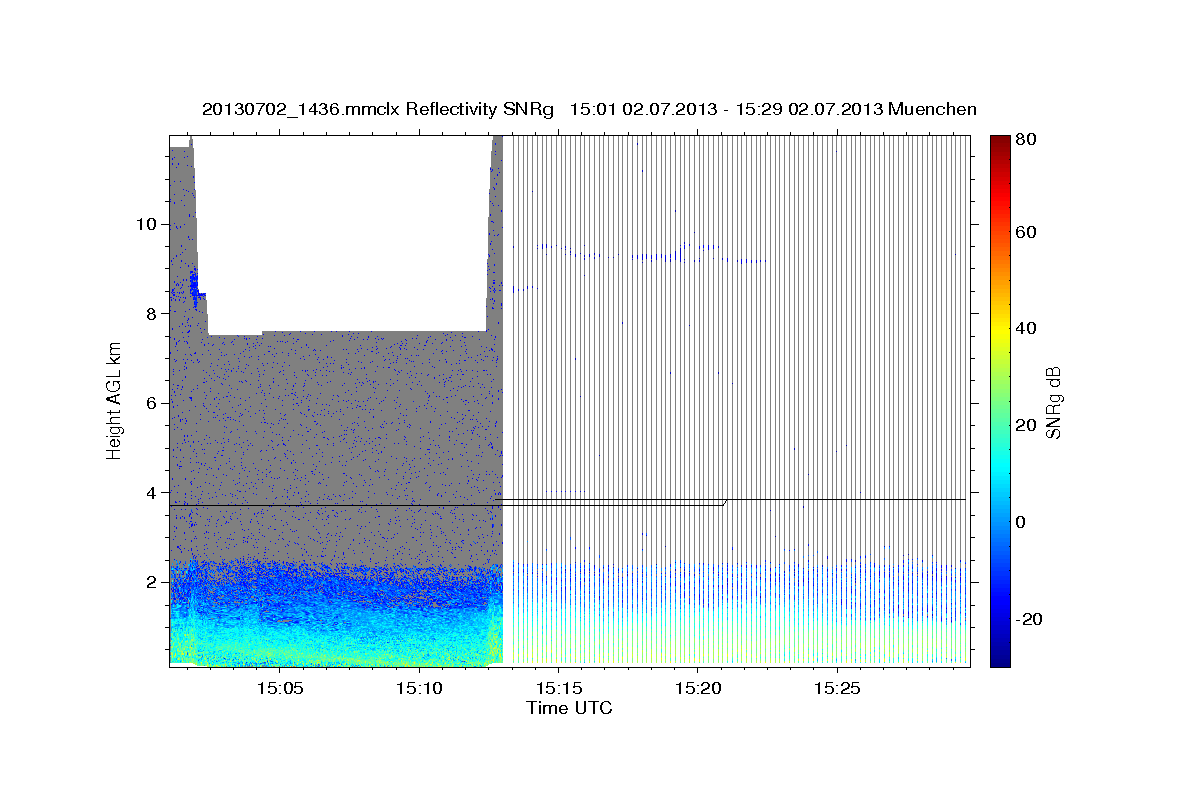Click the 15:10 time tick label
Screen dimensions: 1200x800
(x=419, y=688)
